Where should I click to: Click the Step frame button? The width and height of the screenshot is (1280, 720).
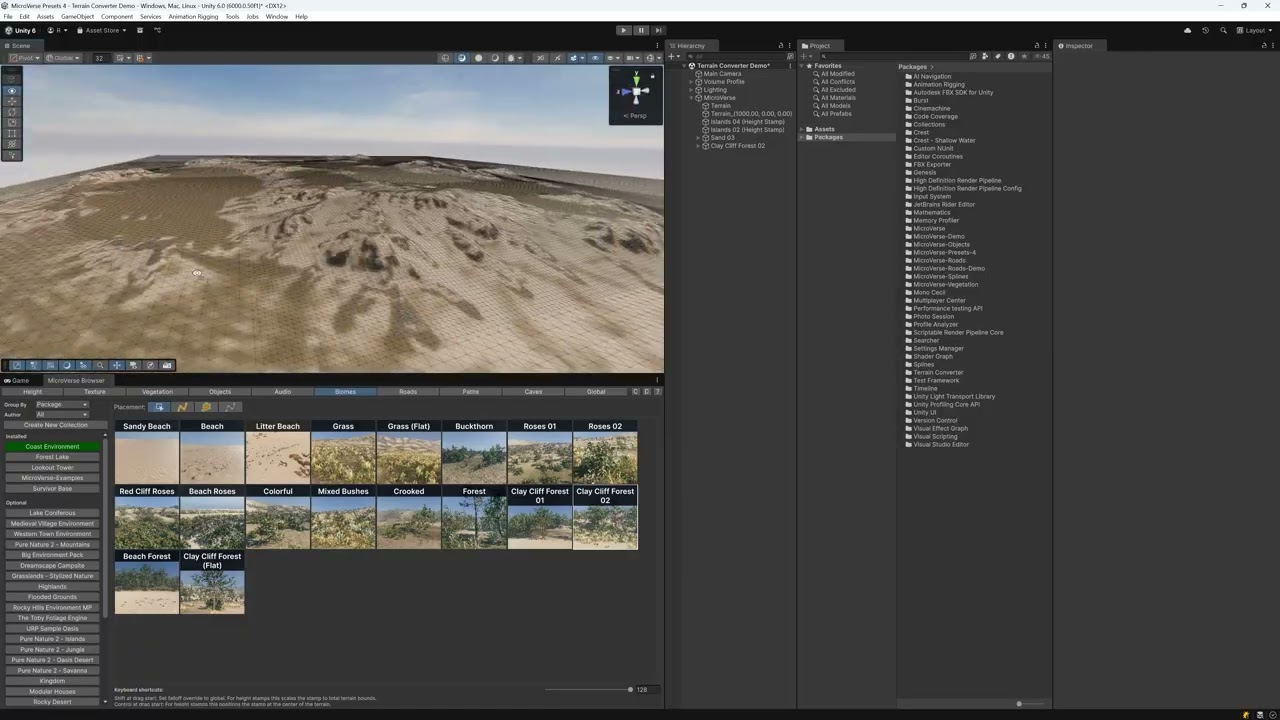pyautogui.click(x=658, y=30)
